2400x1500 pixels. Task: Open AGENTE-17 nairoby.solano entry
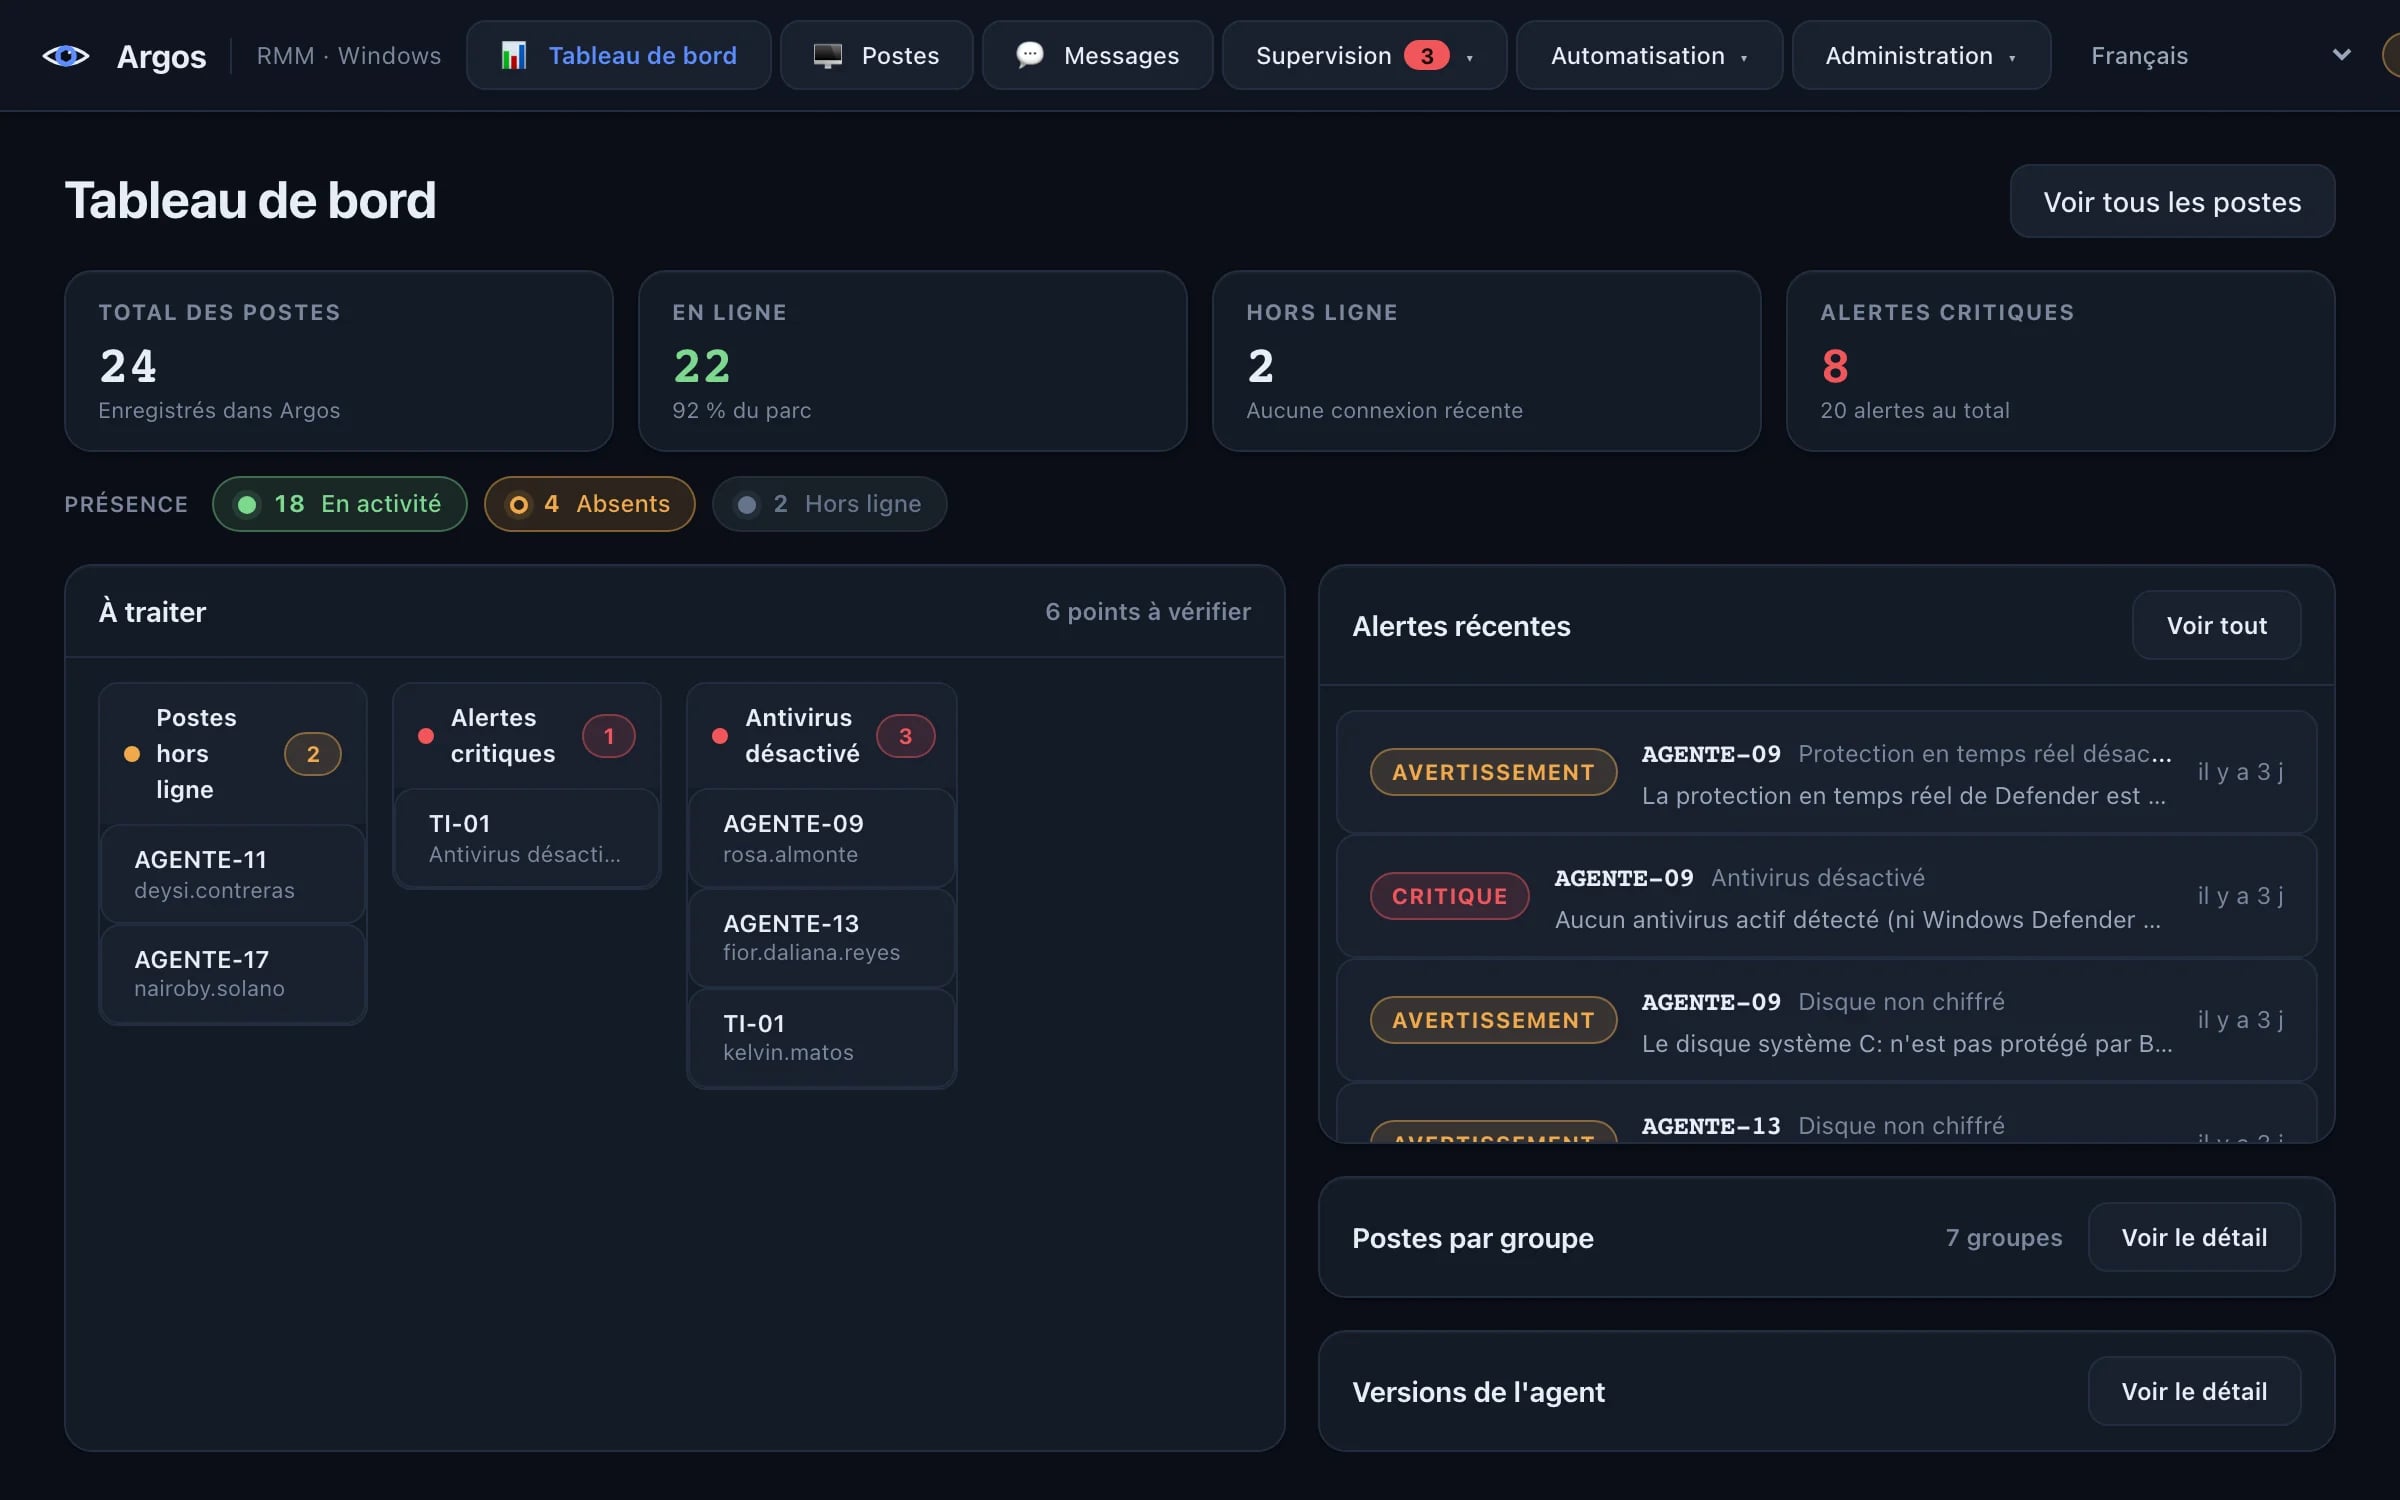point(232,973)
